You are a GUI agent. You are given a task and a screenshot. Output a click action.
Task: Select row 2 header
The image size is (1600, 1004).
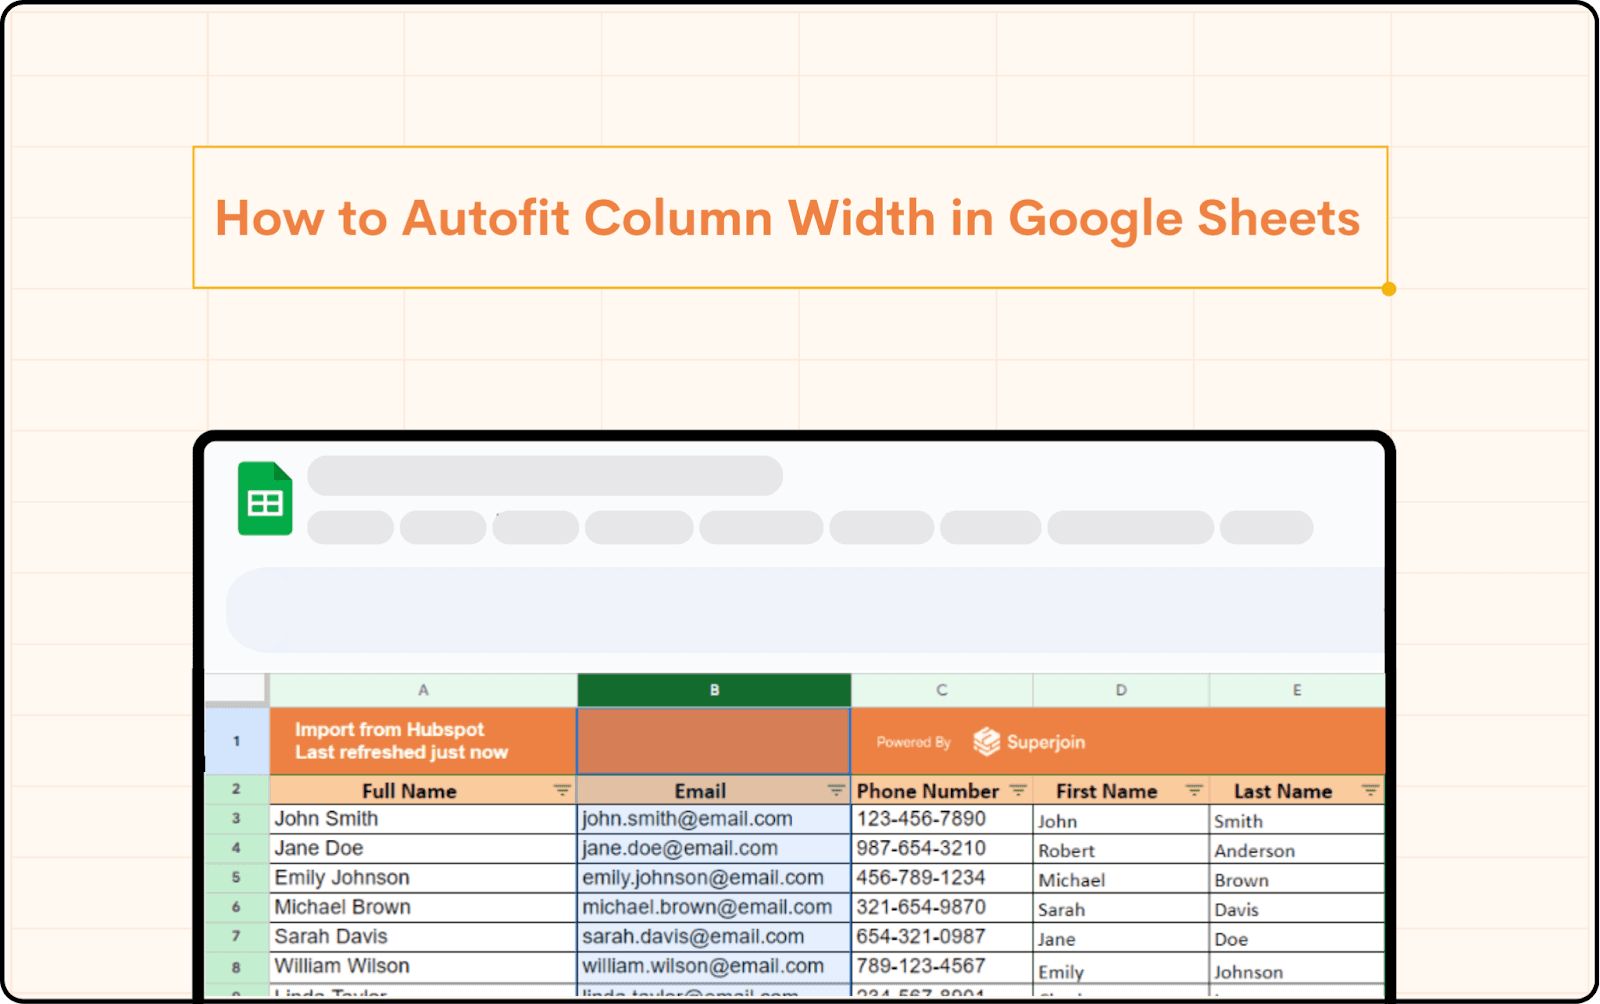[236, 789]
